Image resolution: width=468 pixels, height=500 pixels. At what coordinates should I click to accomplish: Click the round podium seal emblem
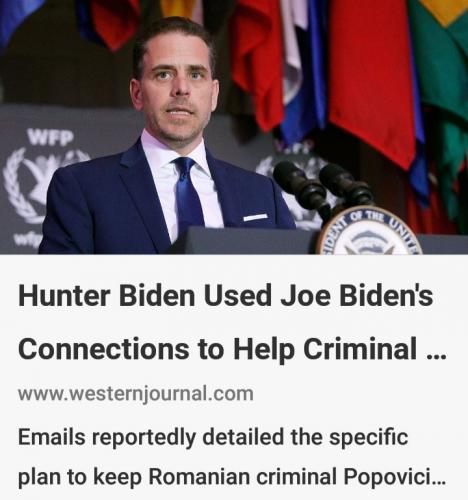coord(368,230)
